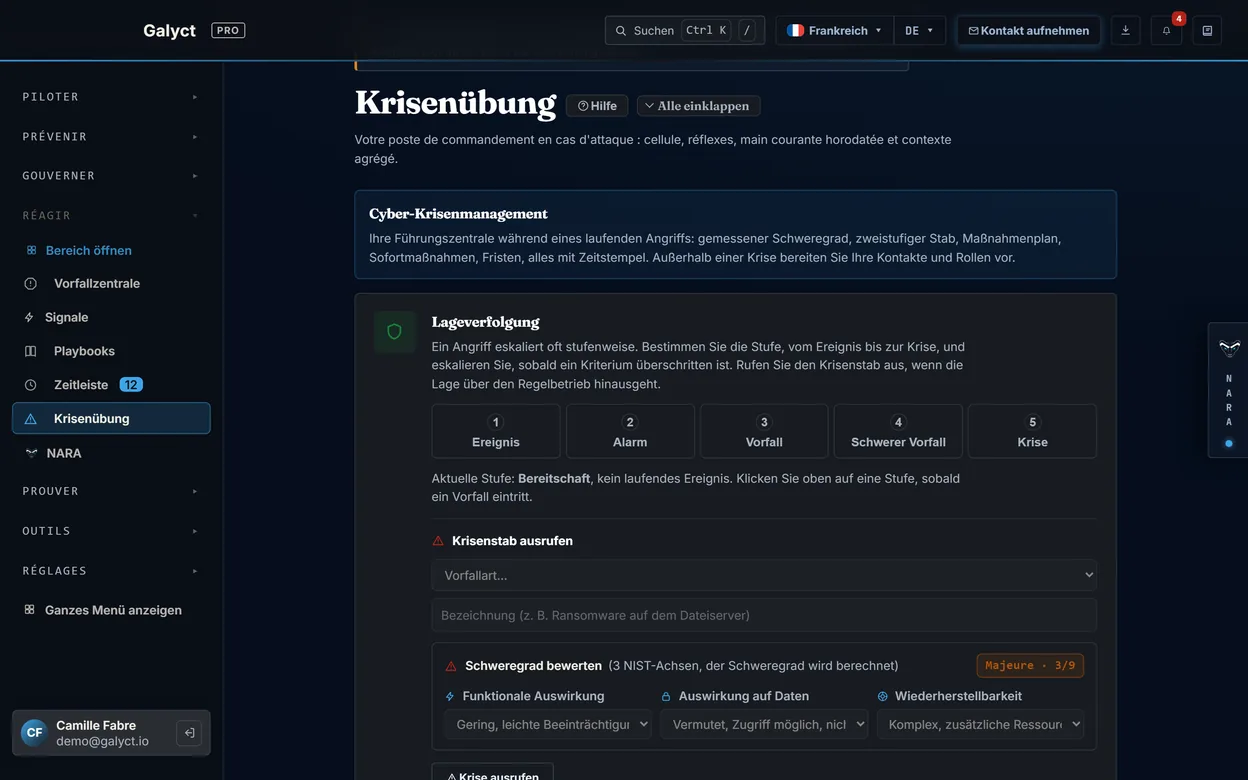Open notifications bell with 4 badge
Image resolution: width=1248 pixels, height=780 pixels.
click(1166, 31)
